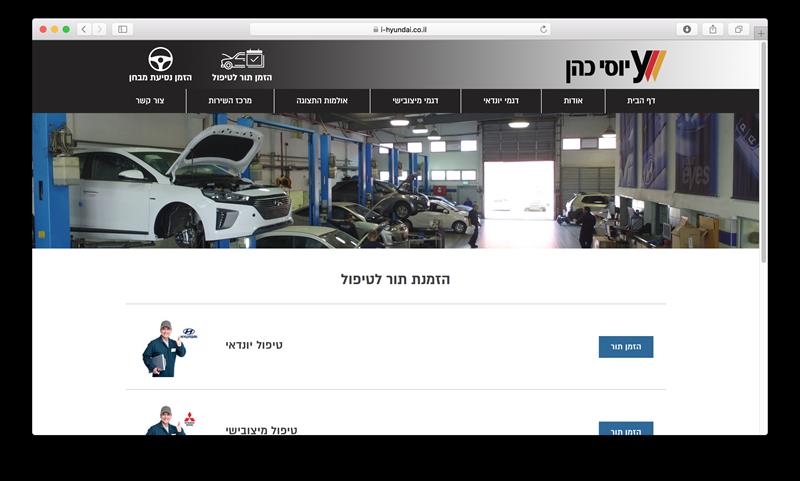Show the Safari tab overview

click(x=738, y=30)
